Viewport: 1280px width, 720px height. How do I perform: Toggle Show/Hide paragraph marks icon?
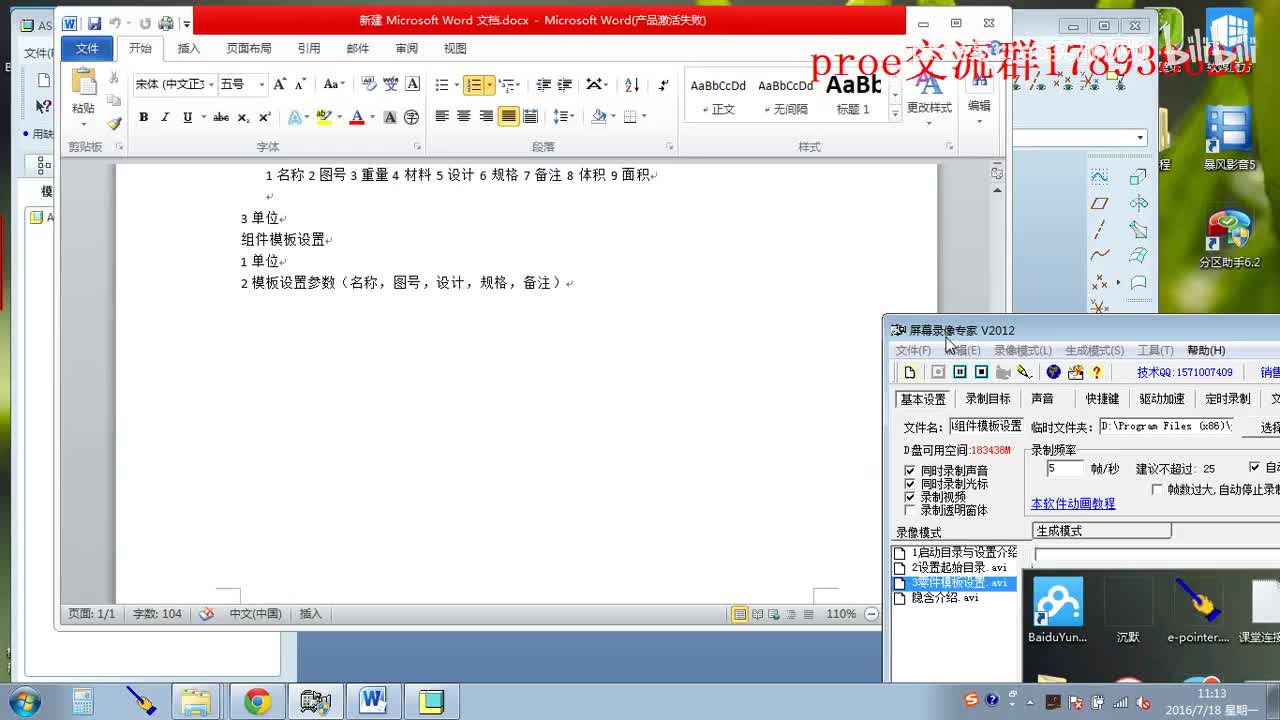(664, 85)
